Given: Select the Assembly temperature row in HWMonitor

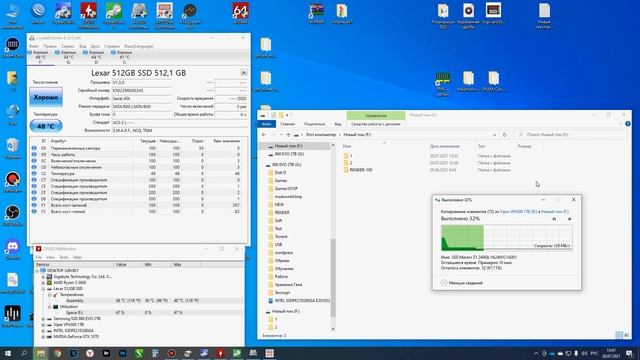Looking at the screenshot, I should coord(139,301).
